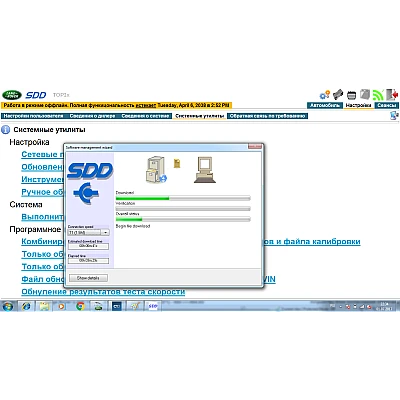Click the battery status icon

point(351,95)
